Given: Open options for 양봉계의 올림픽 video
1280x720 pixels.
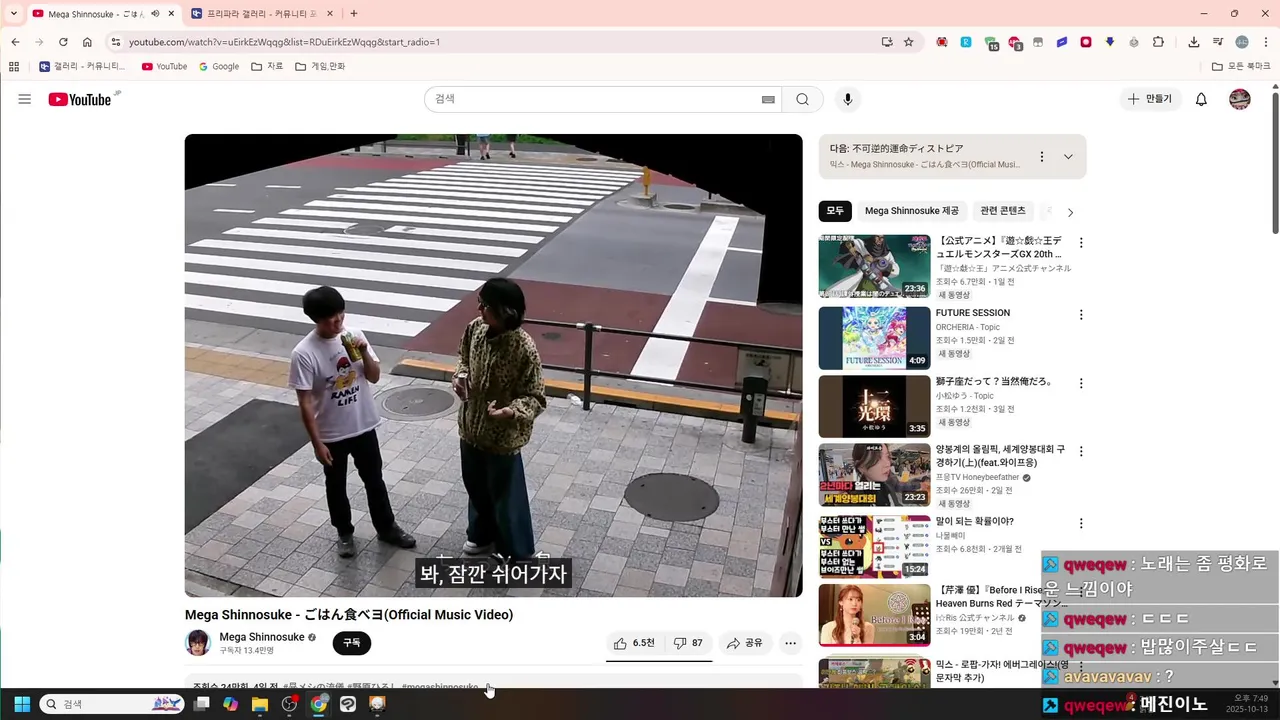Looking at the screenshot, I should 1081,452.
